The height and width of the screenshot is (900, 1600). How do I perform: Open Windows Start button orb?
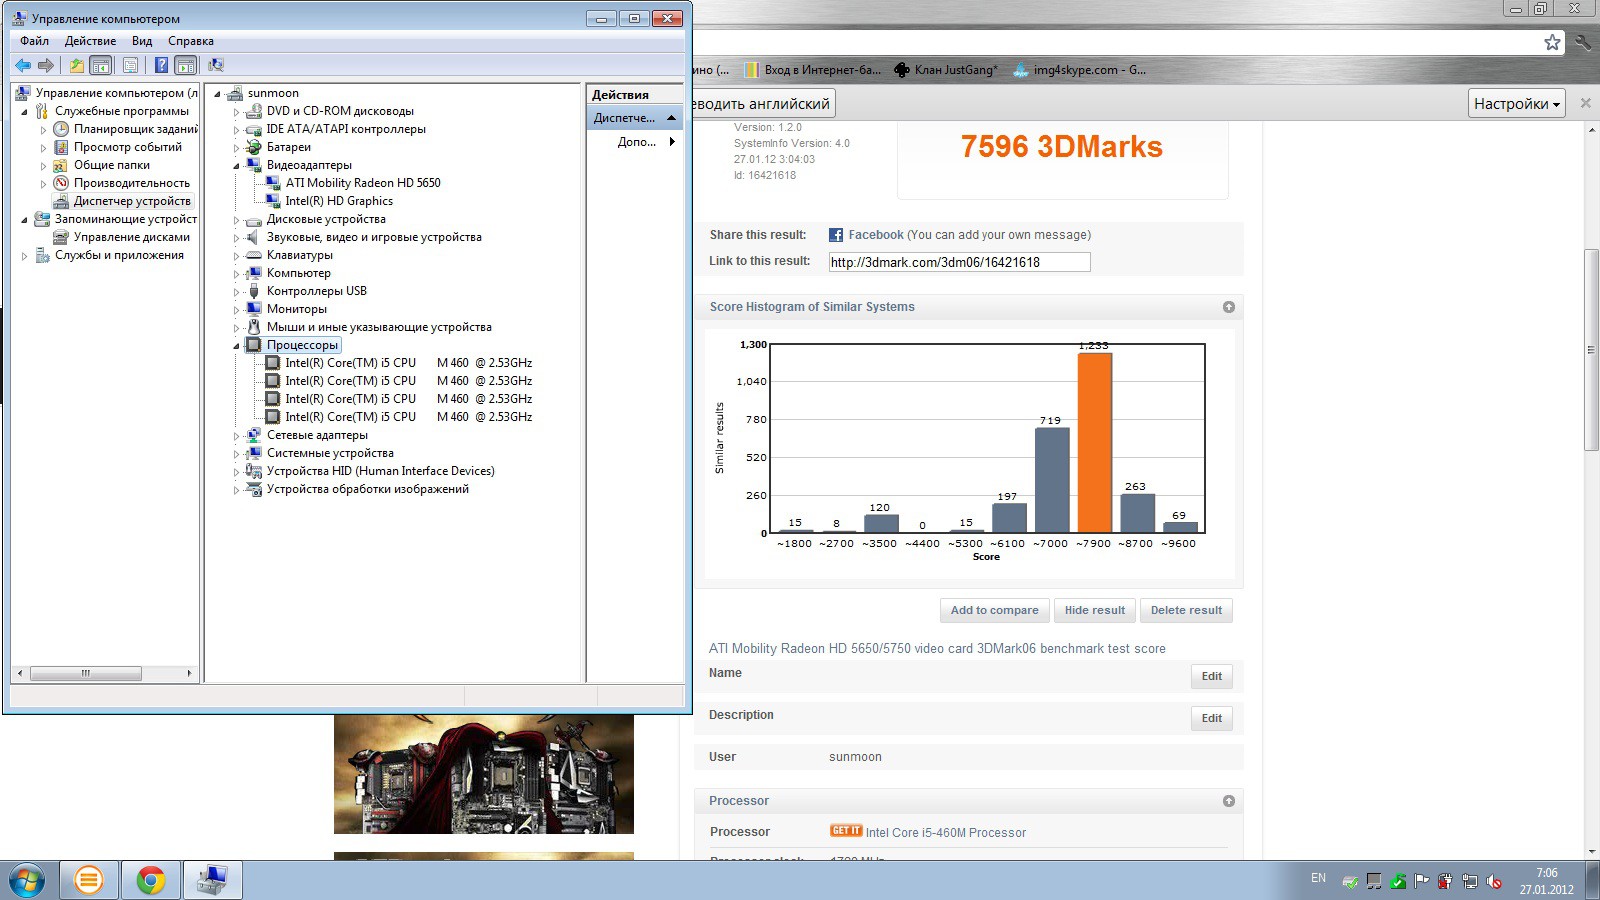[x=26, y=880]
